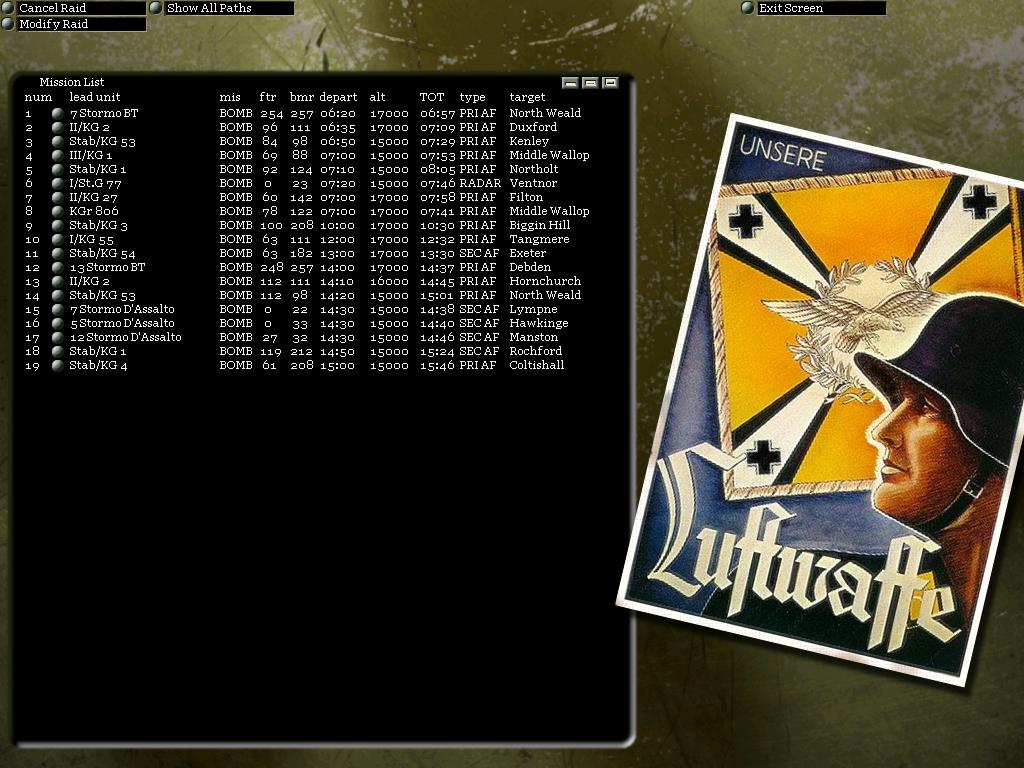Viewport: 1024px width, 768px height.
Task: Click target 'Manston'
Action: 534,338
